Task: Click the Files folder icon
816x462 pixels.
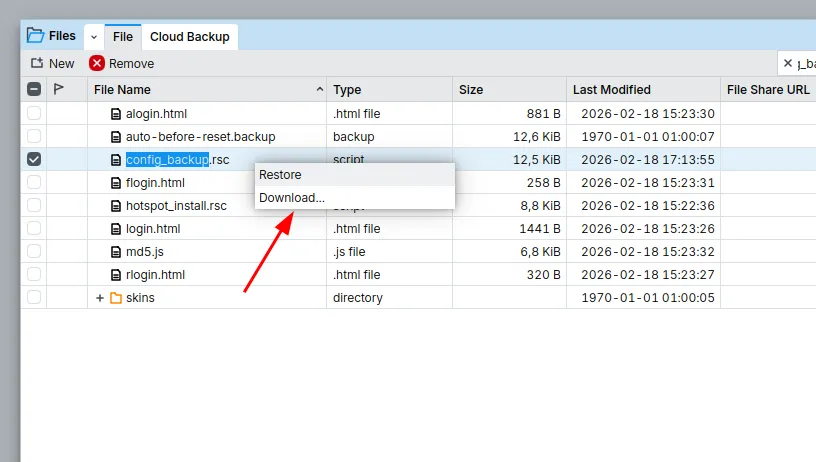Action: click(36, 36)
